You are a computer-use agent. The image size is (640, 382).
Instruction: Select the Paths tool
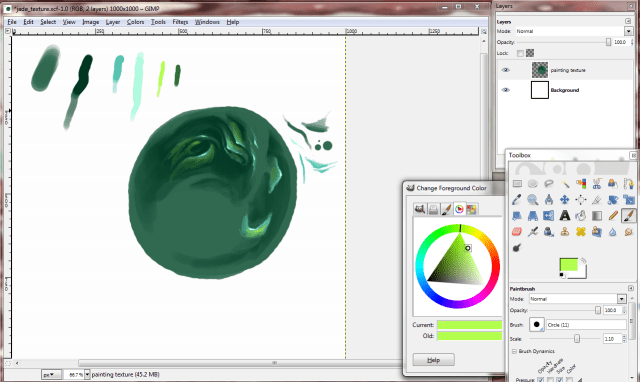click(629, 184)
